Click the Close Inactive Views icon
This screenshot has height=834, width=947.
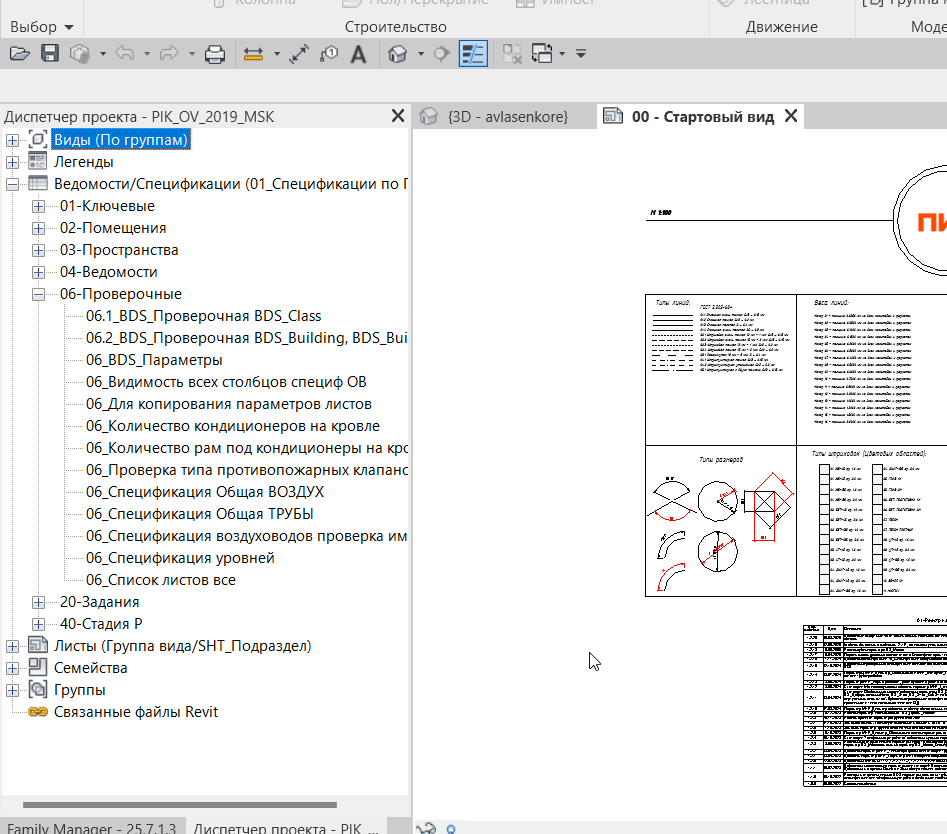click(x=512, y=54)
